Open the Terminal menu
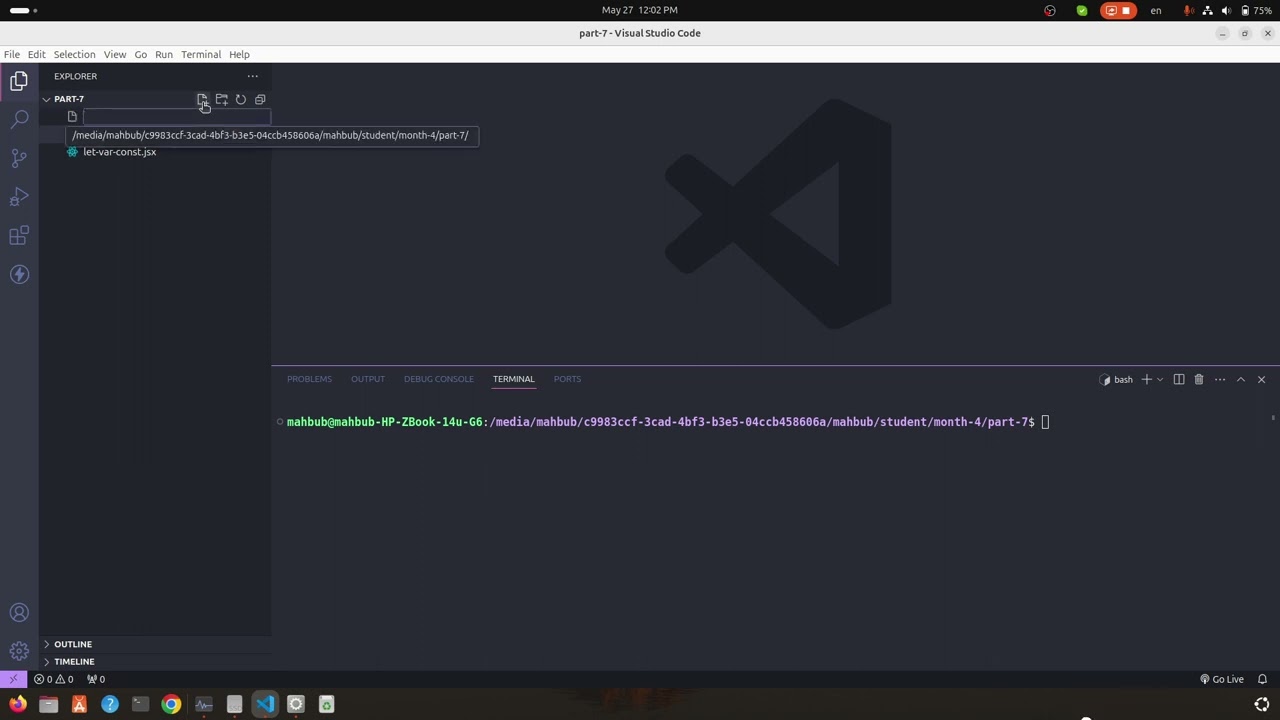This screenshot has height=720, width=1280. [201, 54]
